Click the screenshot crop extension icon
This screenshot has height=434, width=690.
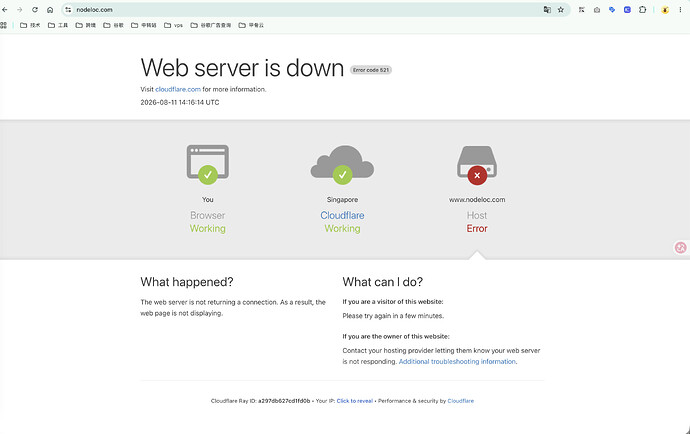click(x=582, y=10)
